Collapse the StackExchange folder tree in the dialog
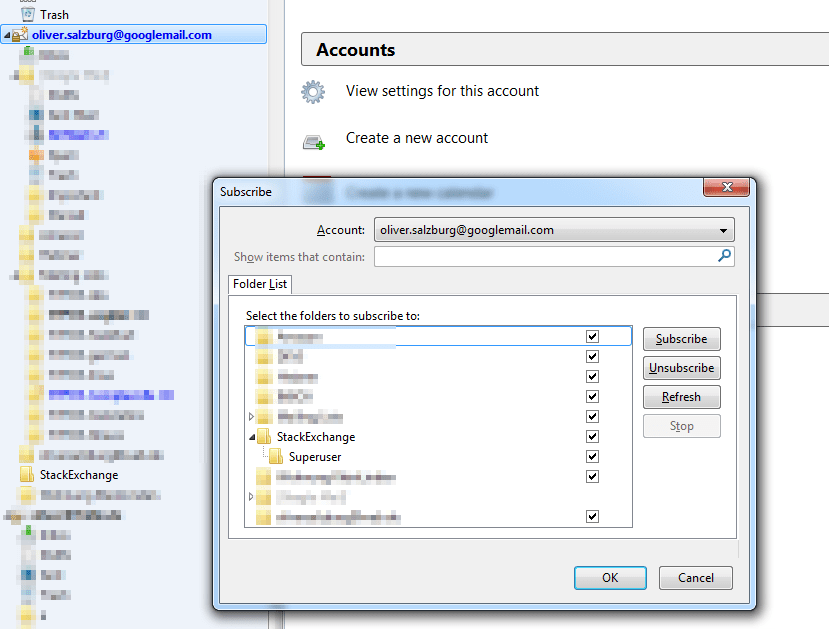 250,436
